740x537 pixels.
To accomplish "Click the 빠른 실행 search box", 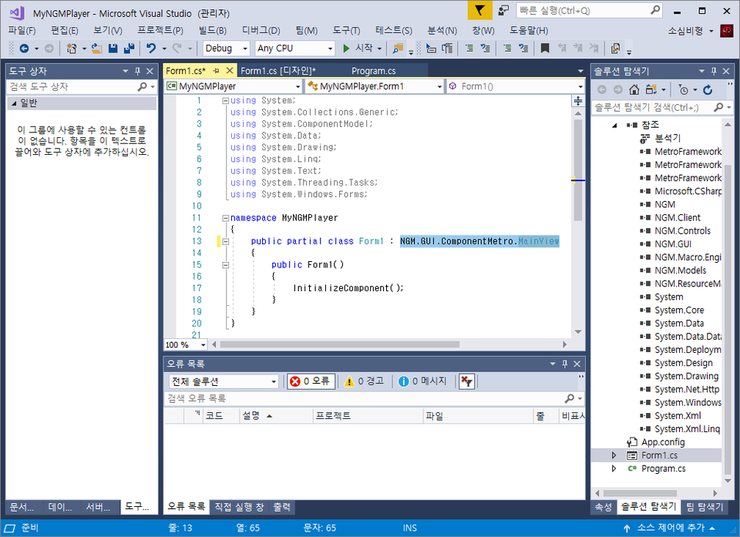I will (589, 10).
